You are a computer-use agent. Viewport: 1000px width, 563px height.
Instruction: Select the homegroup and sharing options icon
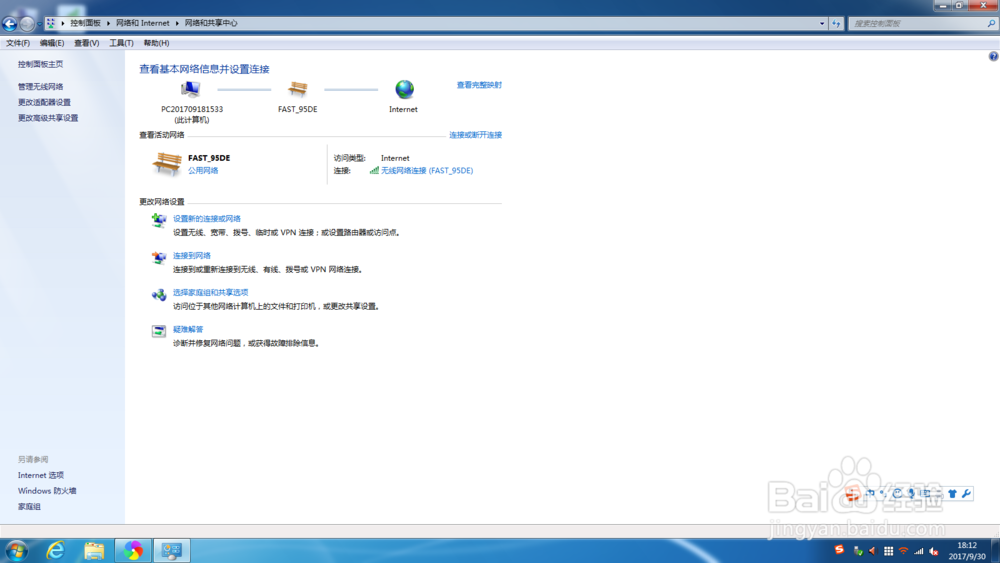[159, 295]
